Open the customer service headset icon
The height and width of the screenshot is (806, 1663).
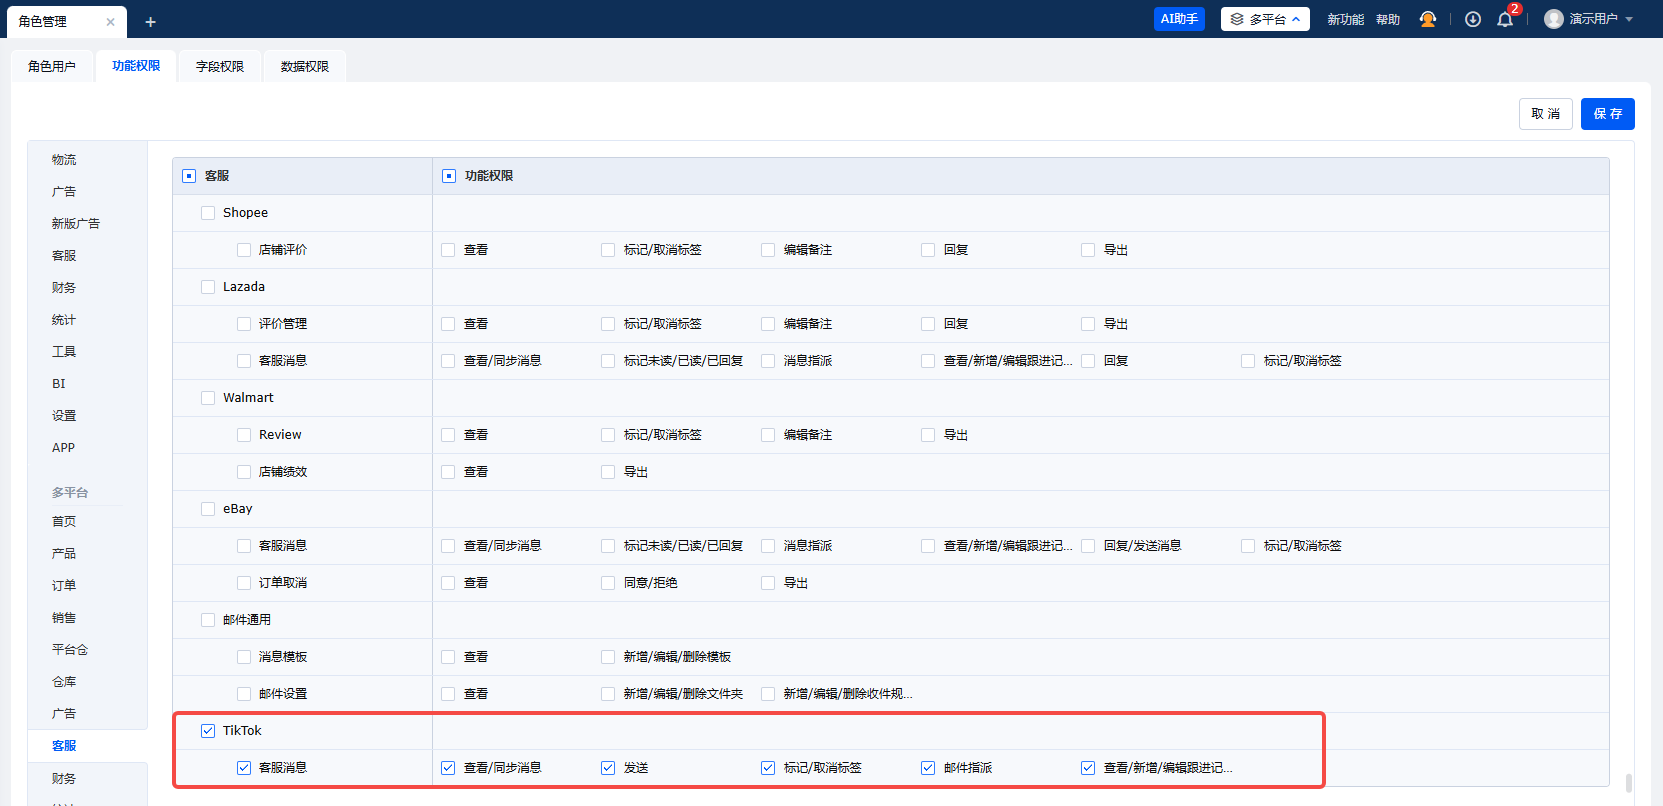(x=1428, y=19)
